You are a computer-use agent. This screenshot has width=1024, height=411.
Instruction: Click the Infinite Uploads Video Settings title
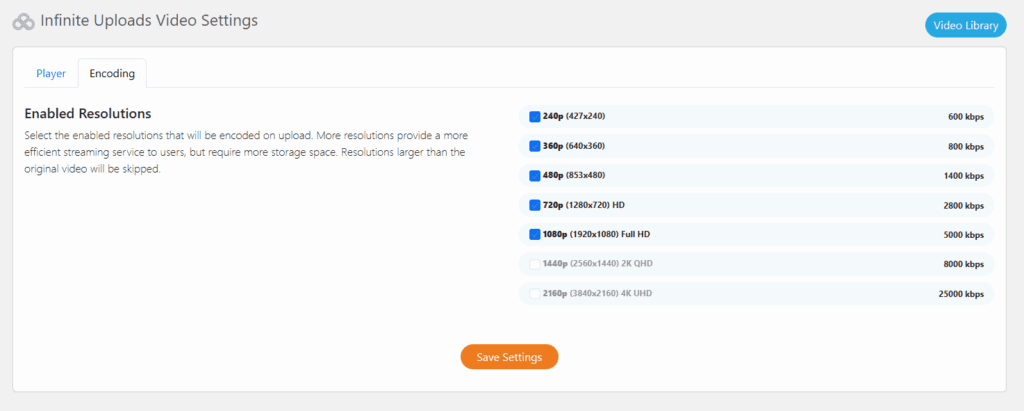click(x=149, y=21)
